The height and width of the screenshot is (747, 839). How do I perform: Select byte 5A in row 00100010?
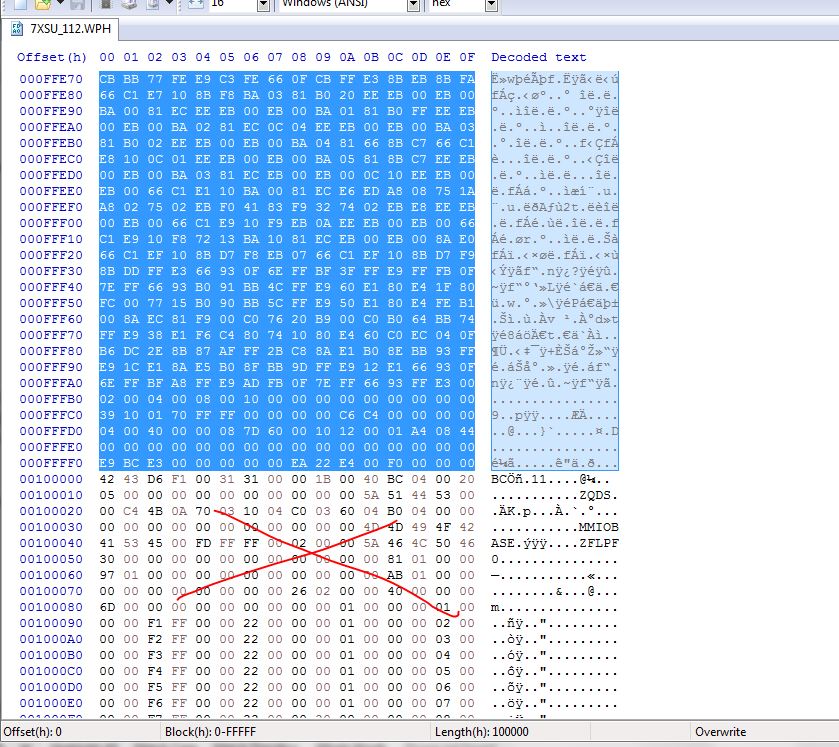(x=371, y=495)
